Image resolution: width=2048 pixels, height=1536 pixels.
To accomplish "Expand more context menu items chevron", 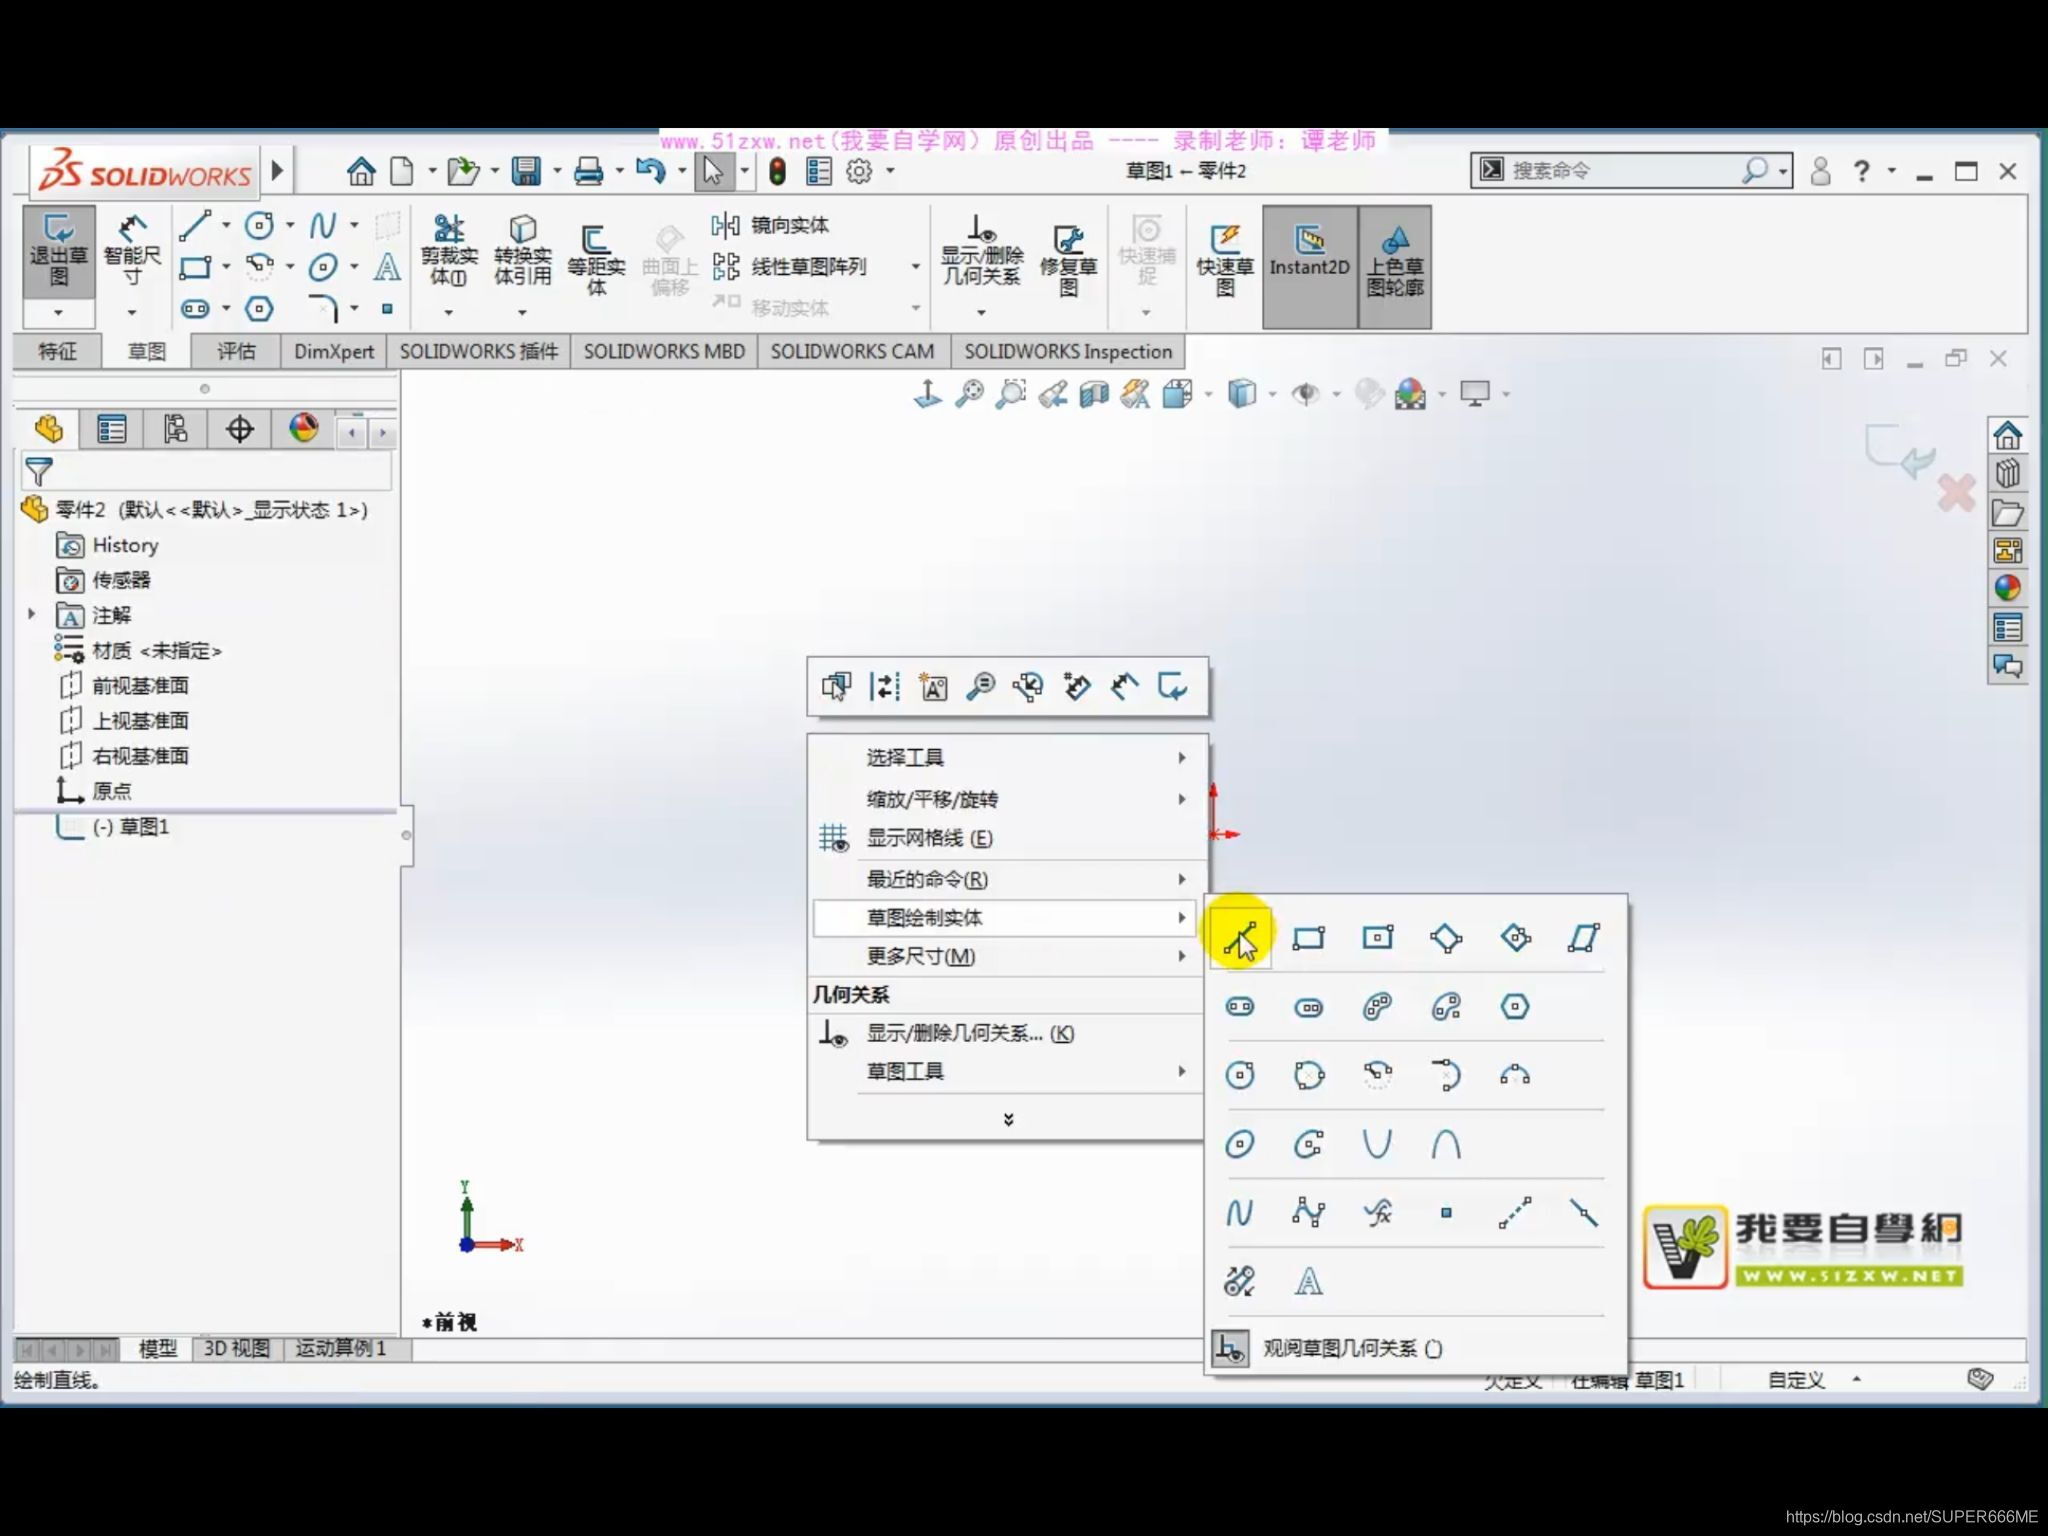I will click(1008, 1119).
